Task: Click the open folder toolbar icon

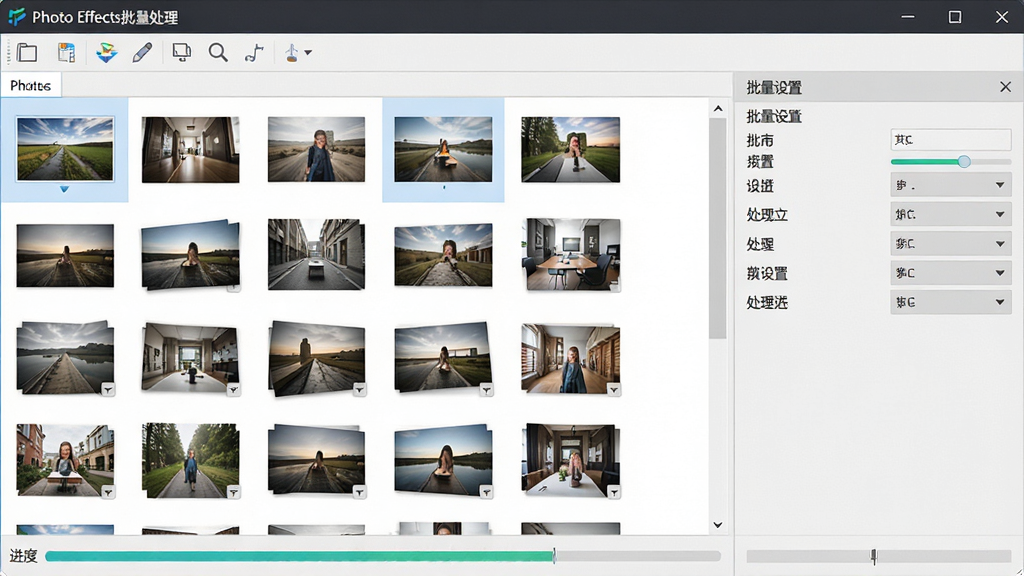Action: pyautogui.click(x=27, y=52)
